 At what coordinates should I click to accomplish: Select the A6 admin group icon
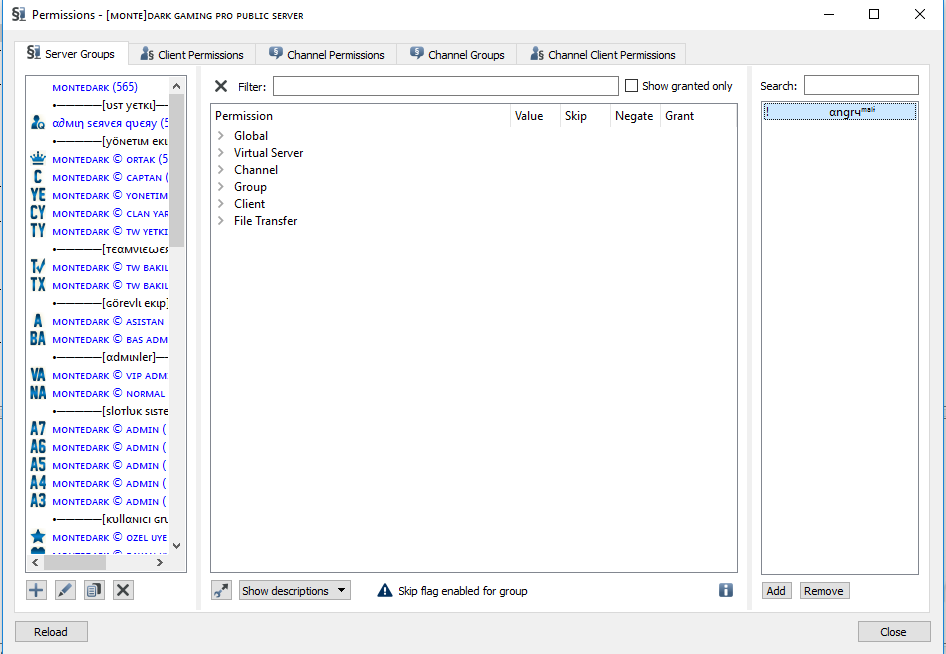click(x=38, y=448)
